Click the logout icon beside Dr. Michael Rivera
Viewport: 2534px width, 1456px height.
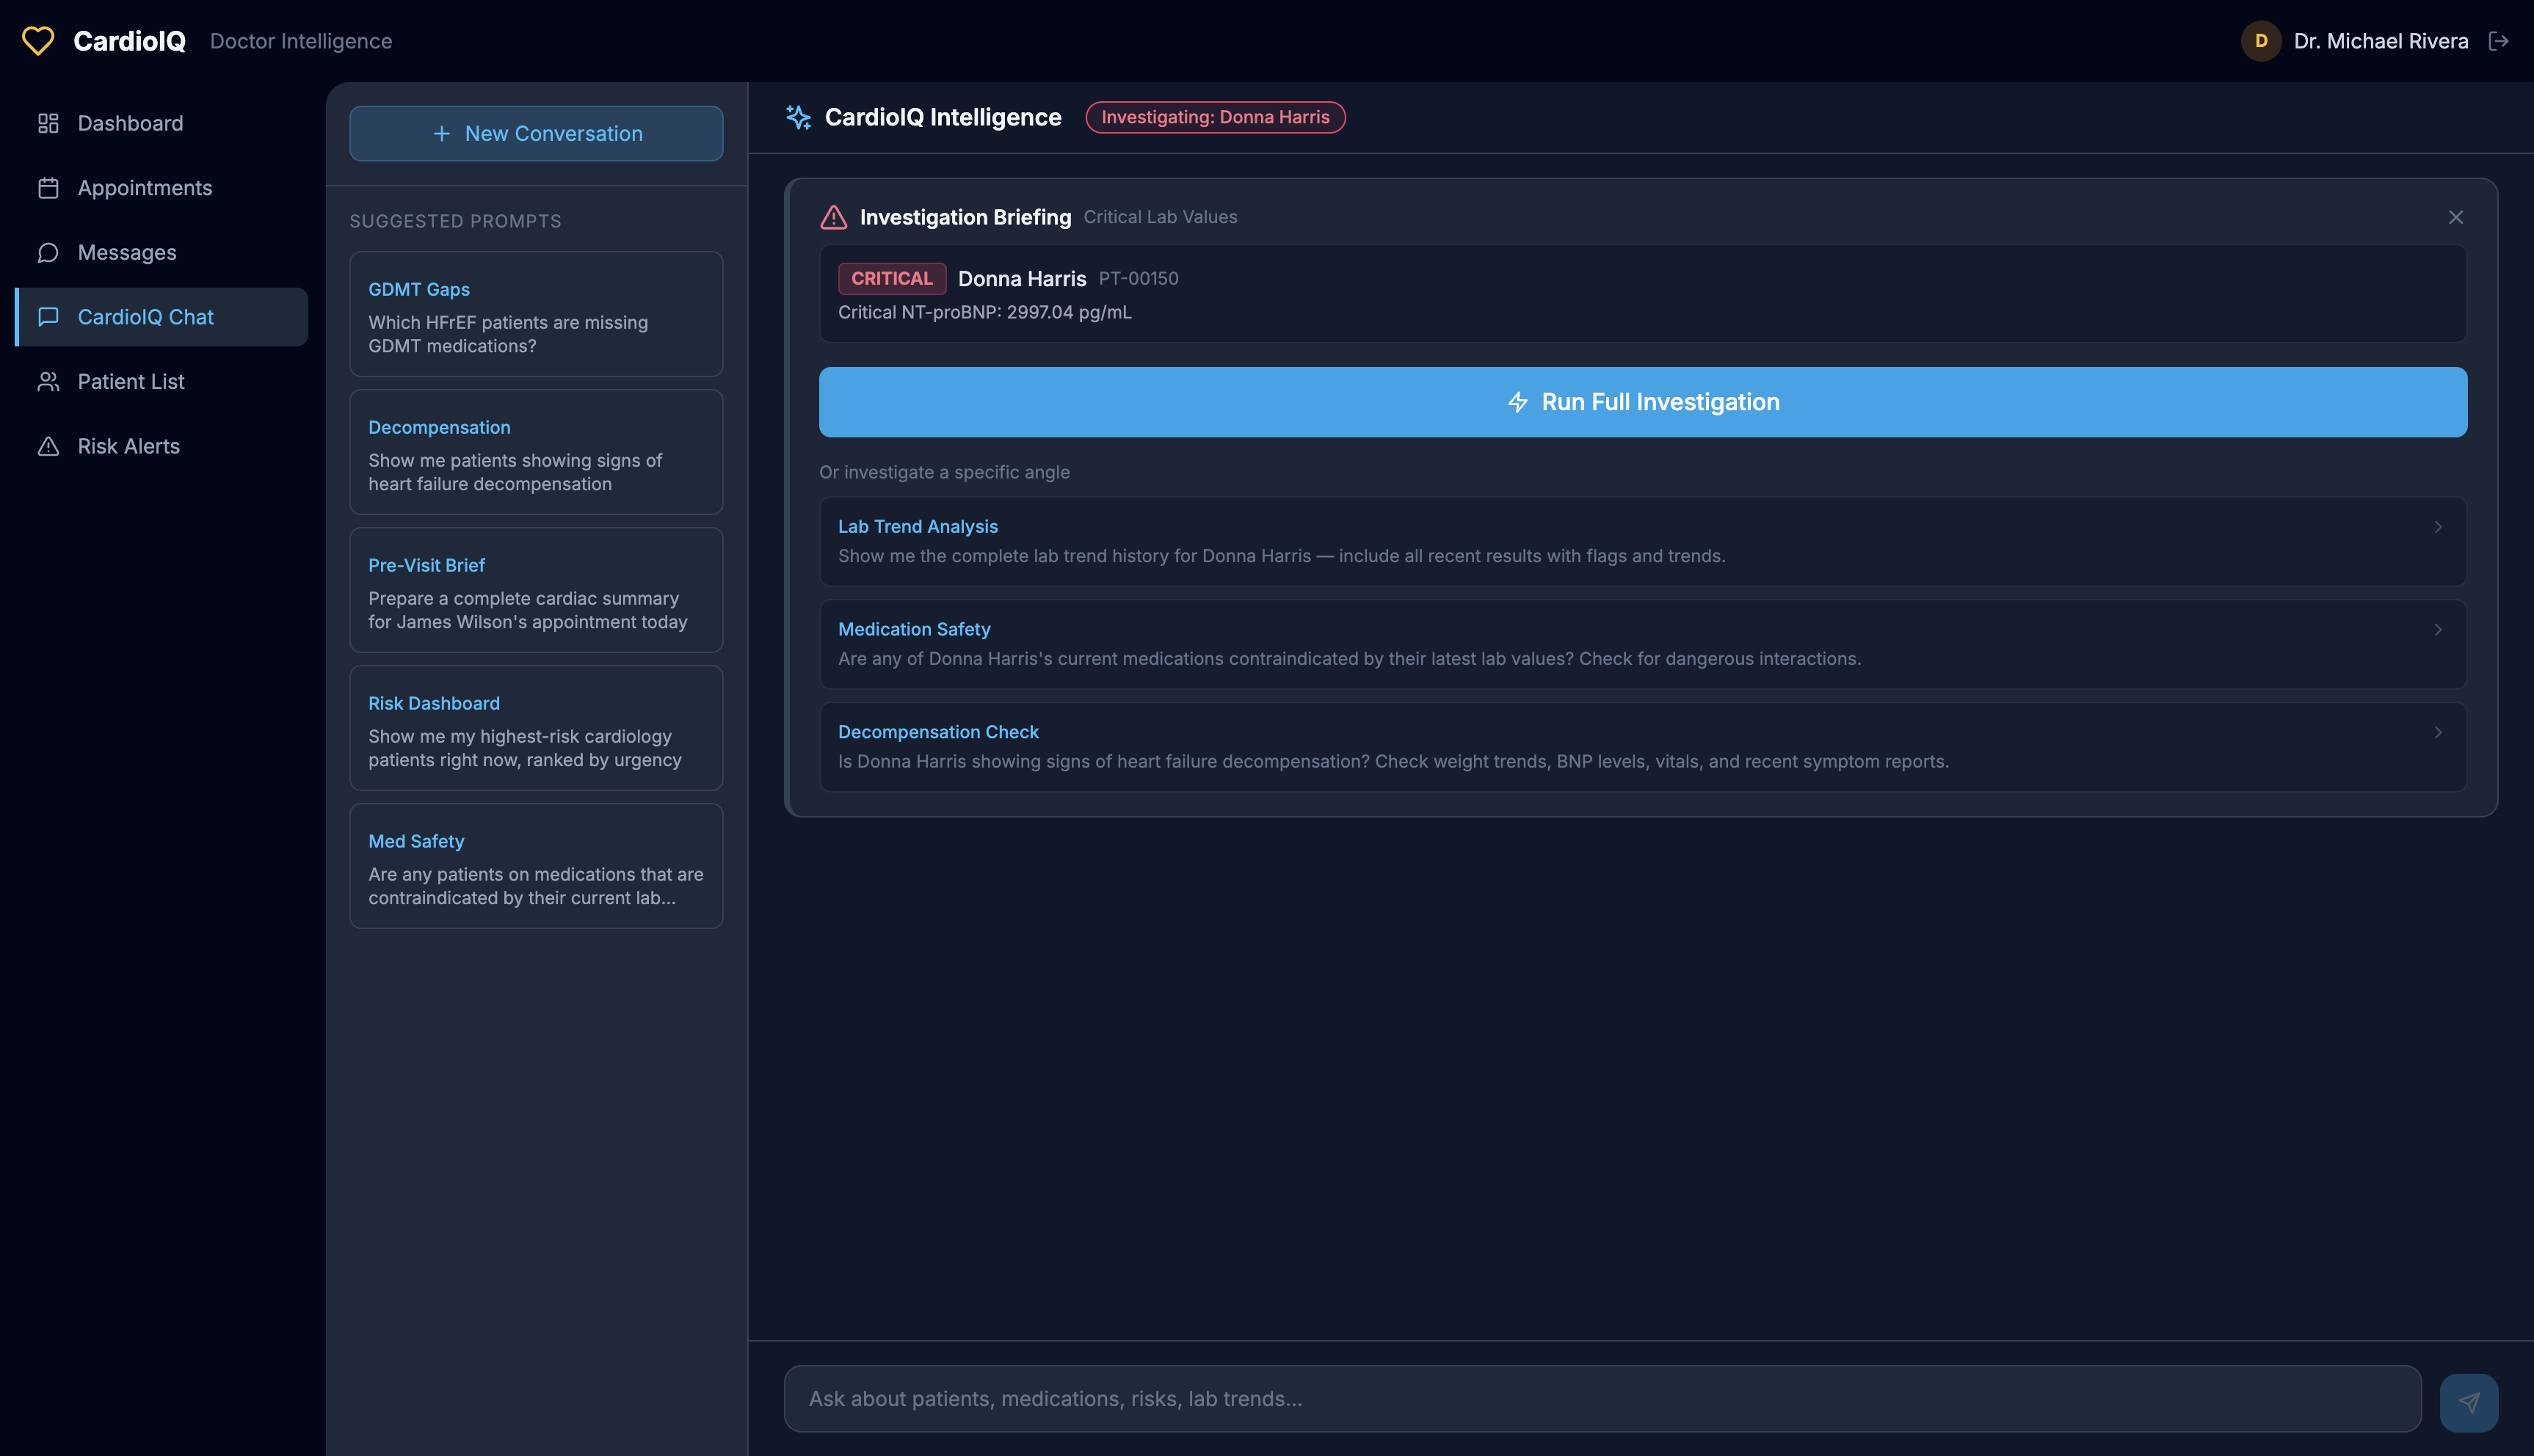[x=2498, y=41]
